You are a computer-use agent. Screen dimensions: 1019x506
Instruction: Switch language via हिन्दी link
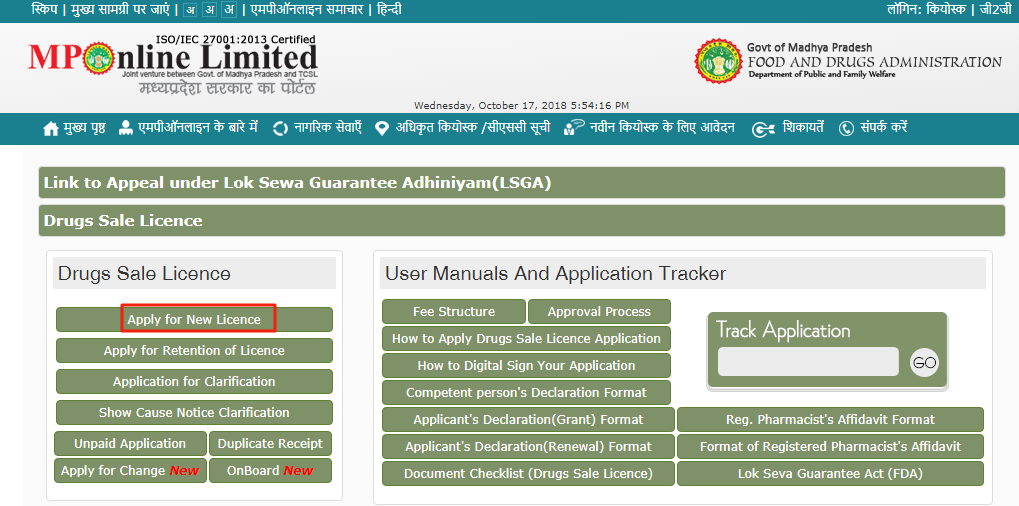tap(389, 10)
